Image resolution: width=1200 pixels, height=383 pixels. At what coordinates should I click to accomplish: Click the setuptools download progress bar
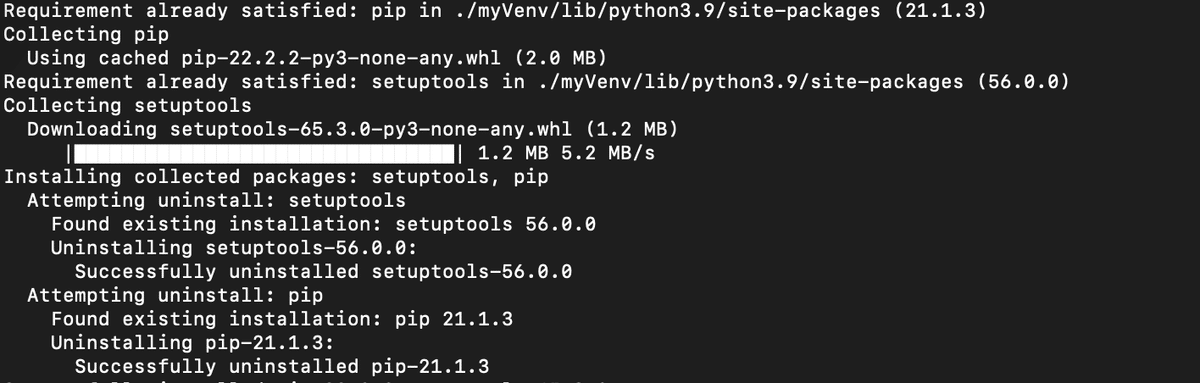[264, 154]
